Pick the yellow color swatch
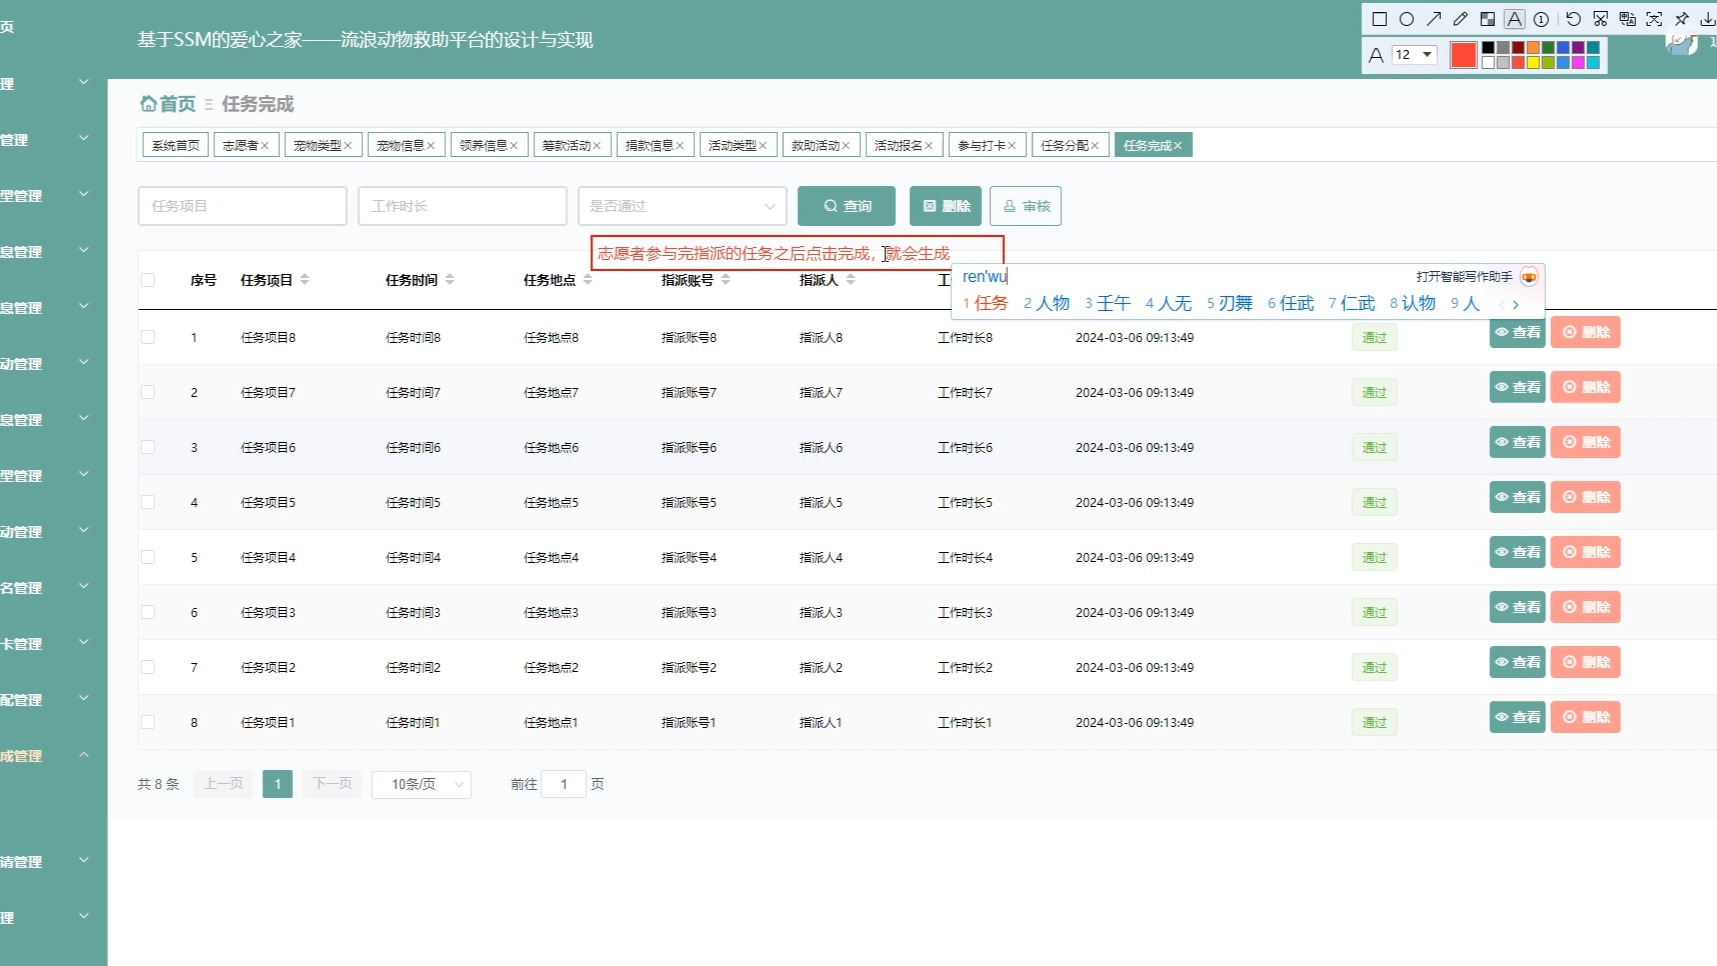The image size is (1717, 966). tap(1533, 62)
